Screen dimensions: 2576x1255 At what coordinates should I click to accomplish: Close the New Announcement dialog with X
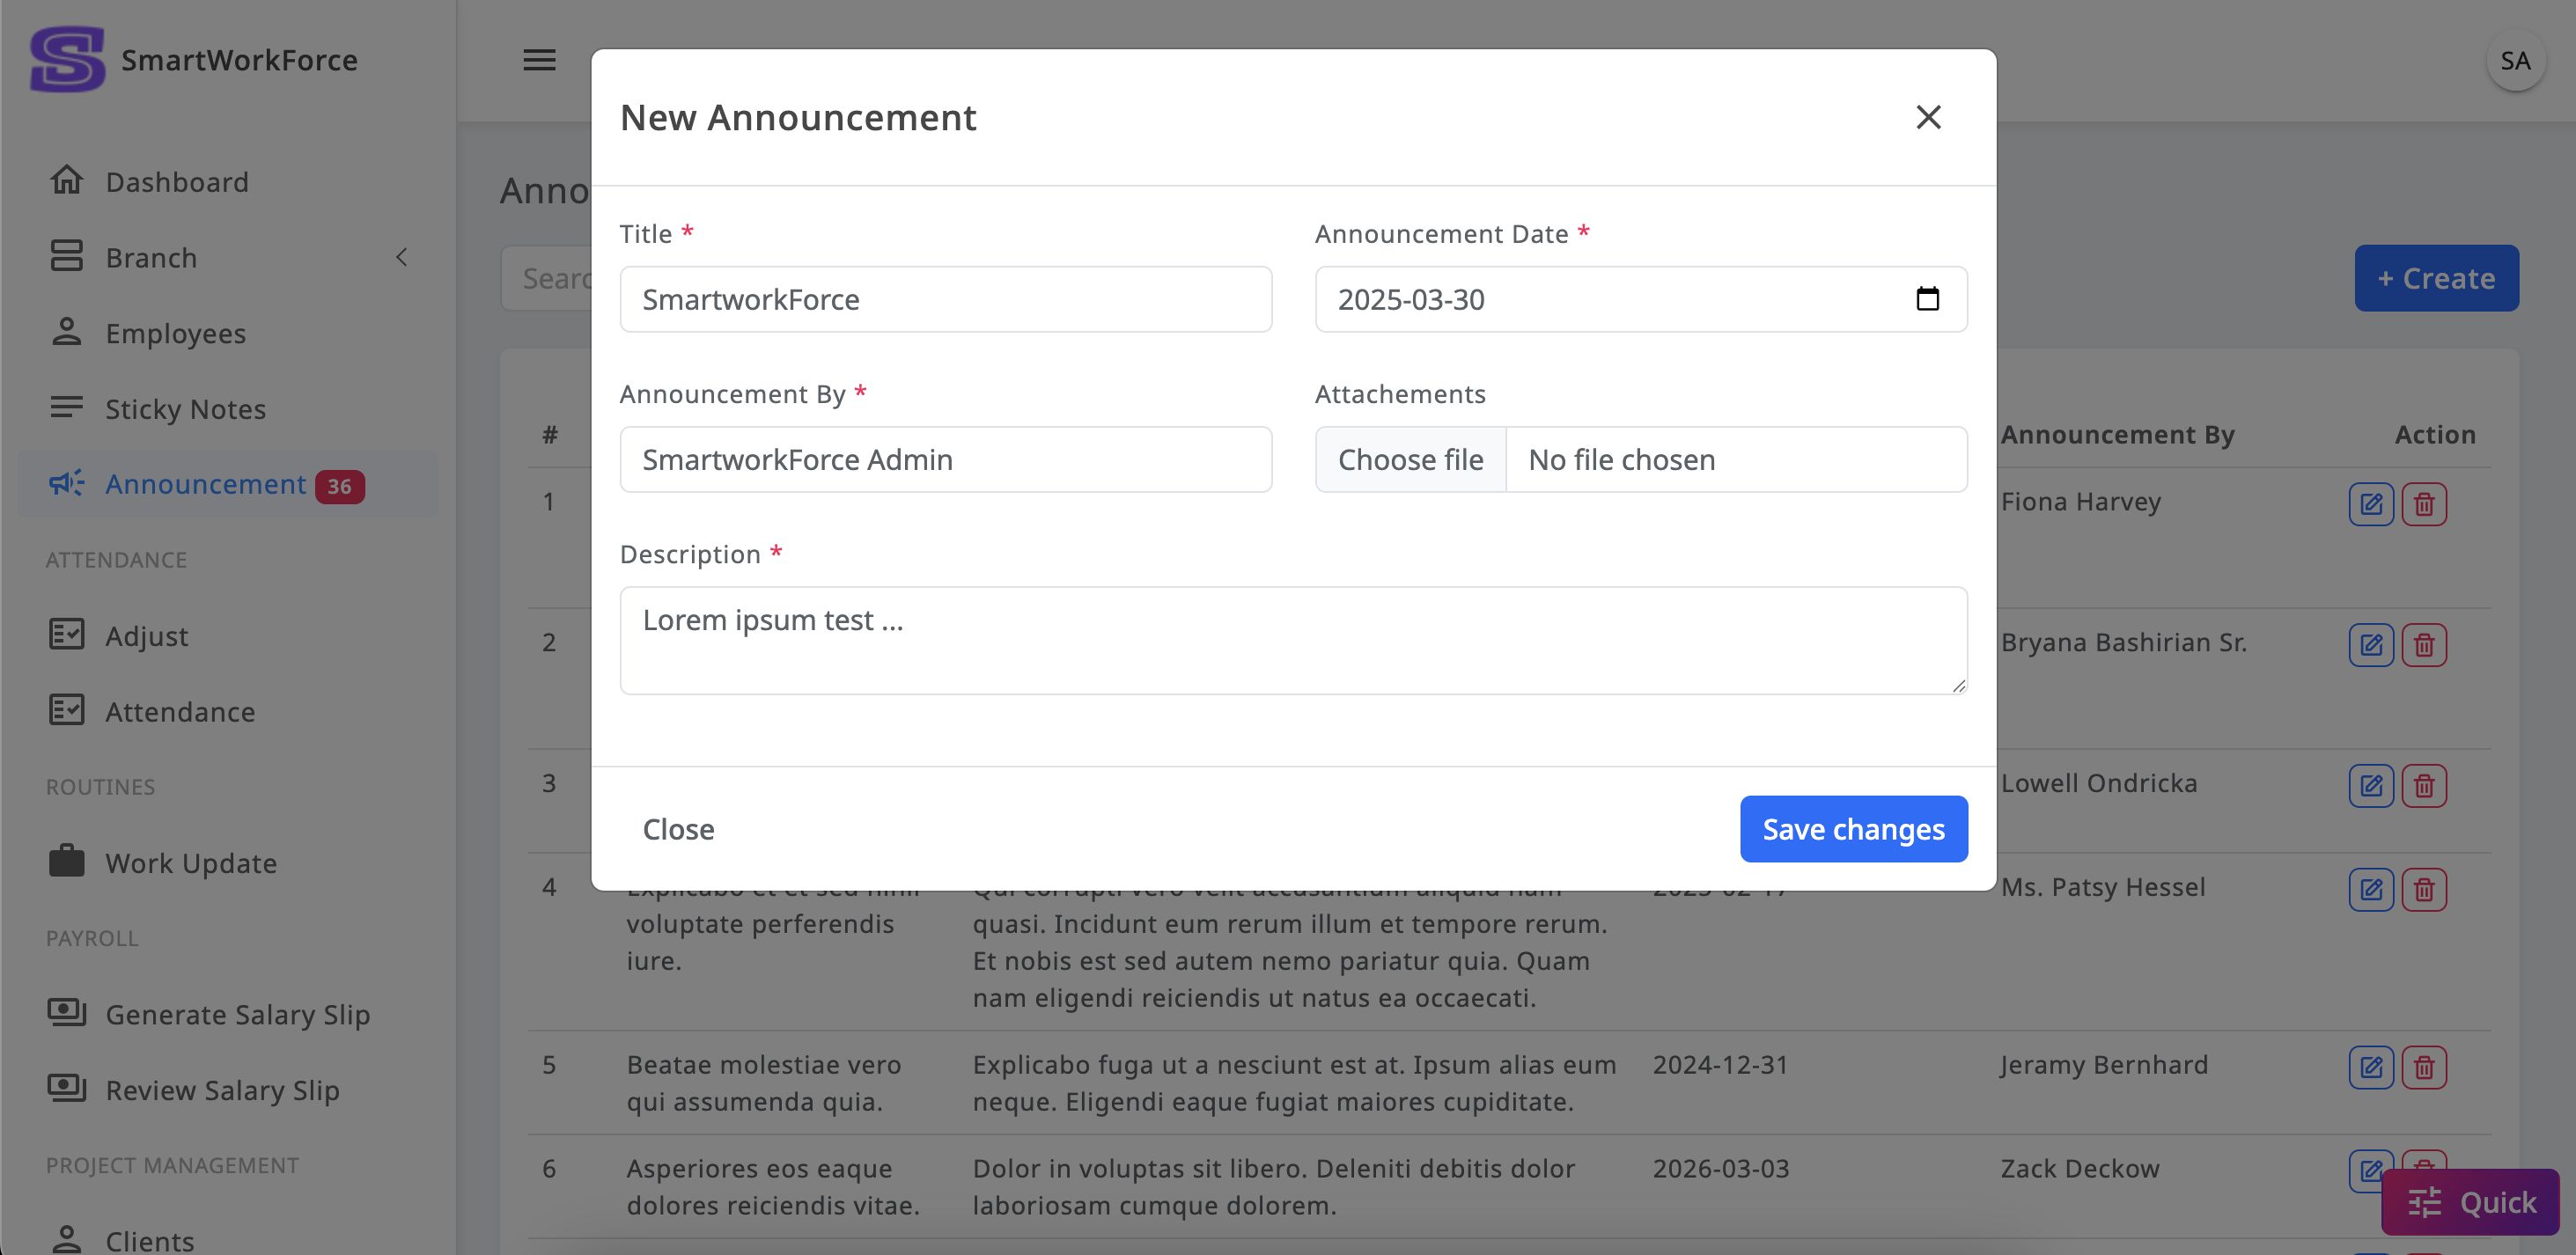click(1928, 117)
